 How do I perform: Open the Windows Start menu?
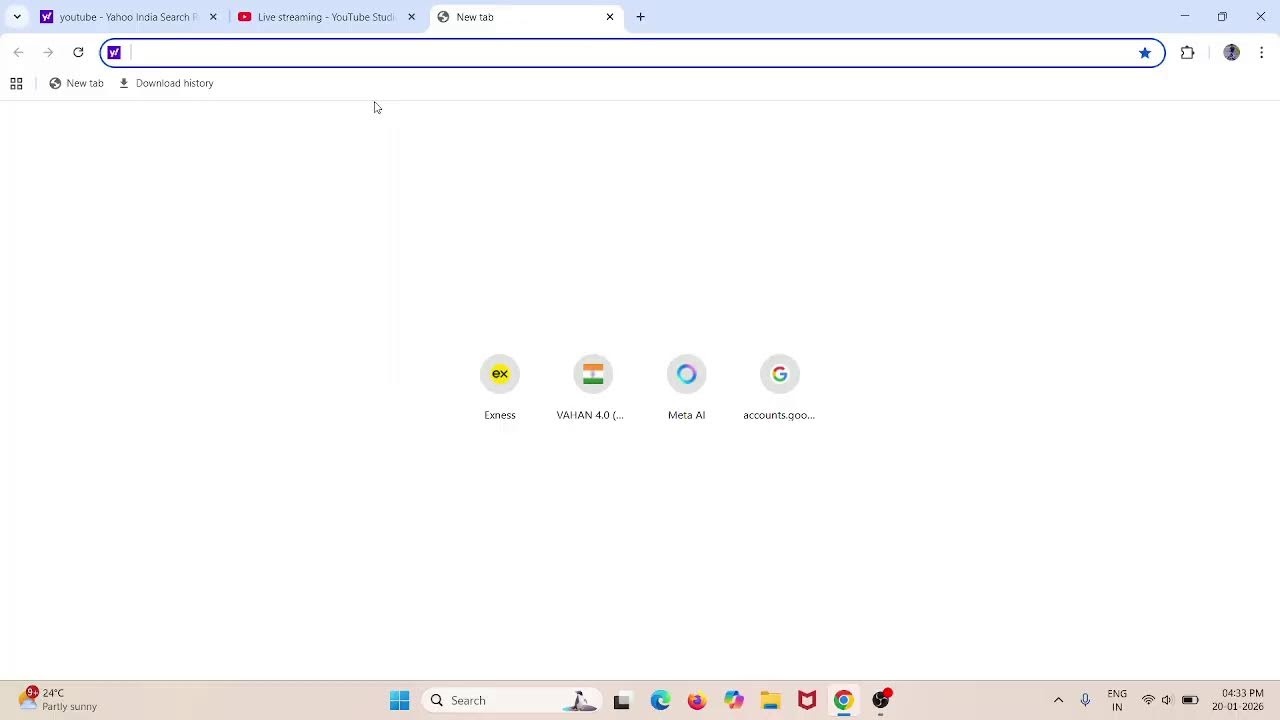click(400, 700)
